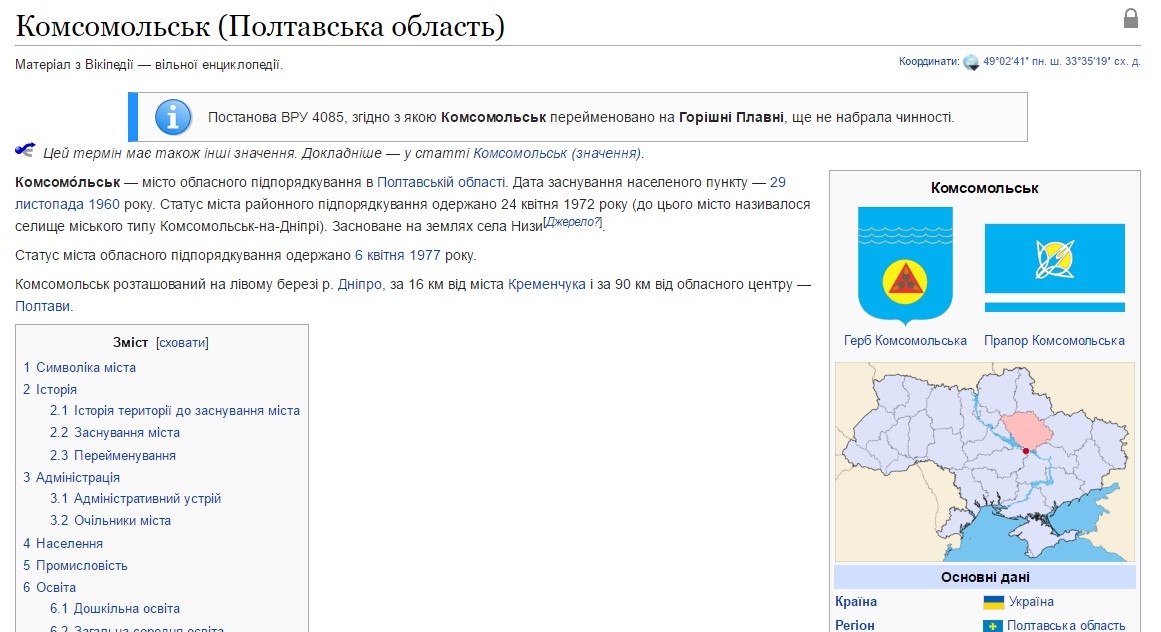Open 'Перейменування' subsection in contents
This screenshot has height=632, width=1161.
click(125, 455)
